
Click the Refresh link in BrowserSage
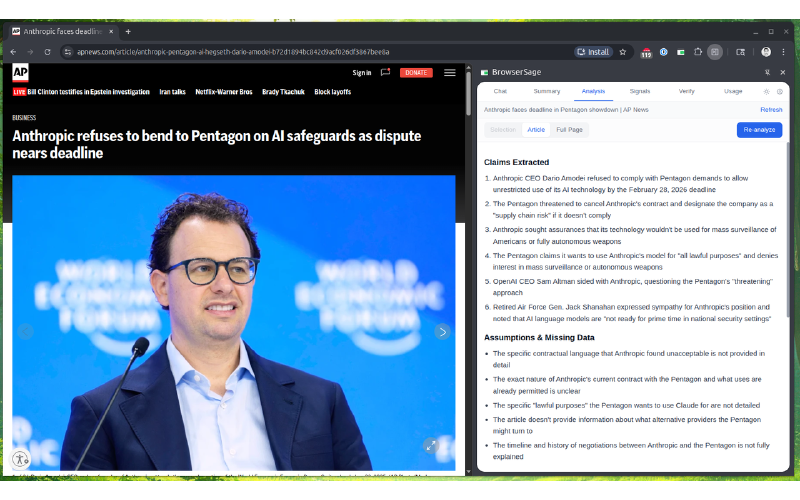771,110
